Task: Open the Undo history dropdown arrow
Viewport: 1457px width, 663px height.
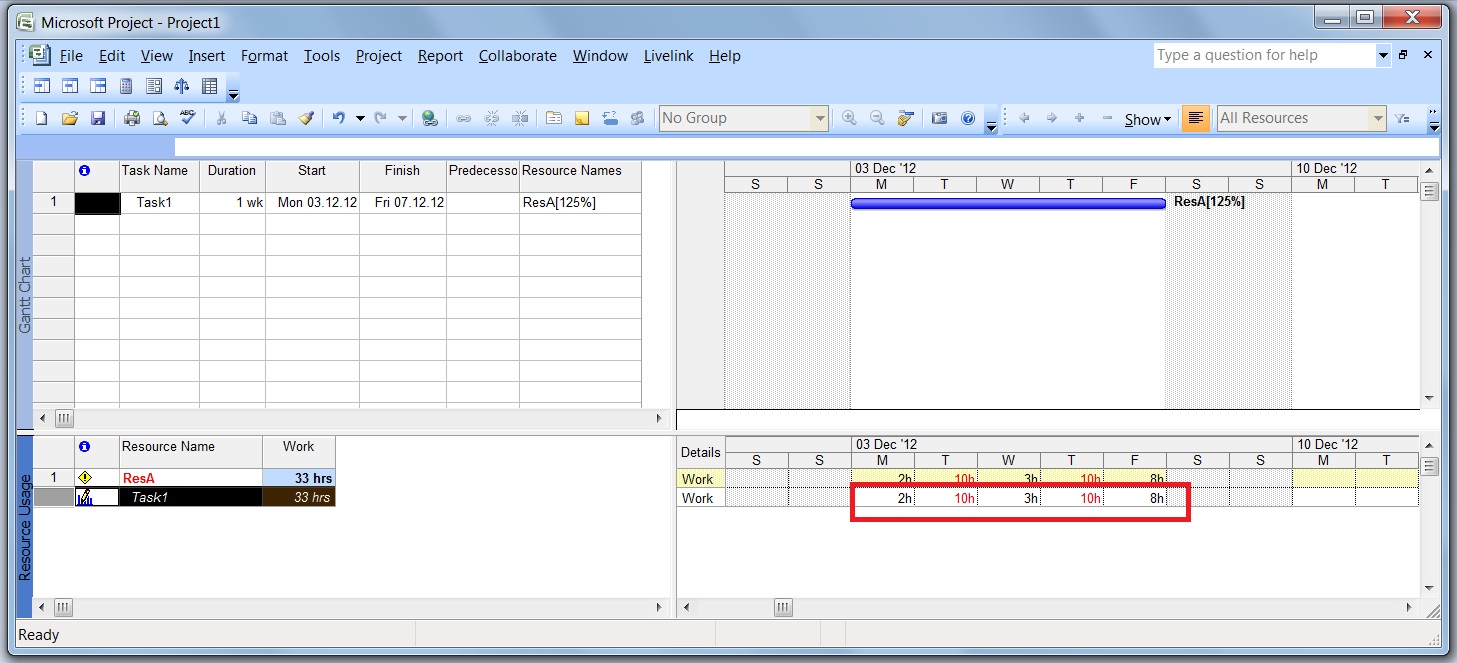Action: click(x=359, y=118)
